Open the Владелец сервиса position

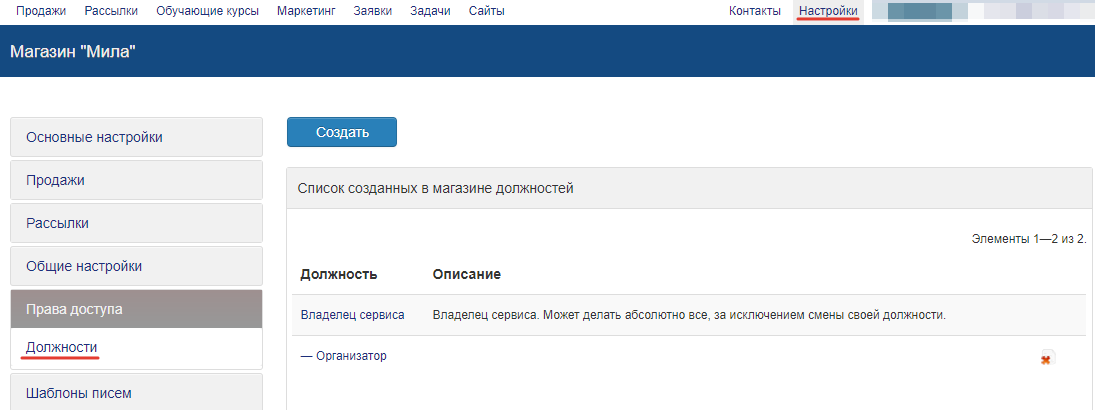point(352,315)
